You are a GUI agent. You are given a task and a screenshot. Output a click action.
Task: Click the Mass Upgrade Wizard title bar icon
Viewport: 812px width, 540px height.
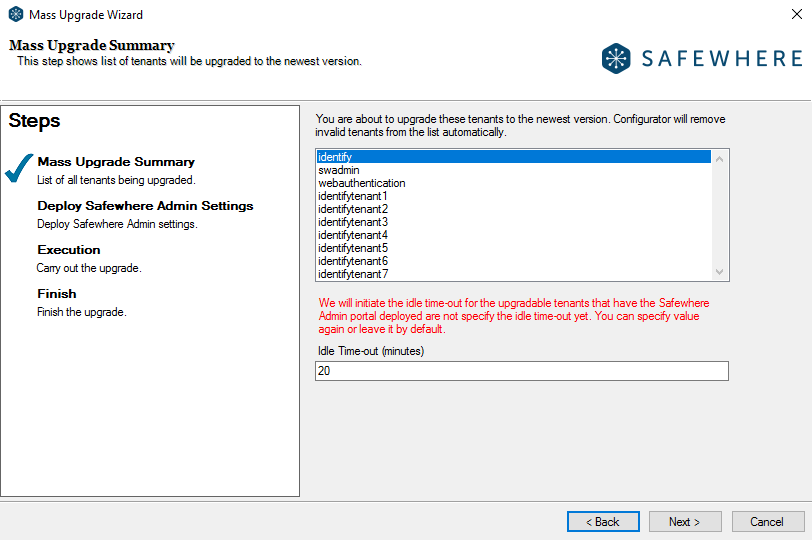16,14
